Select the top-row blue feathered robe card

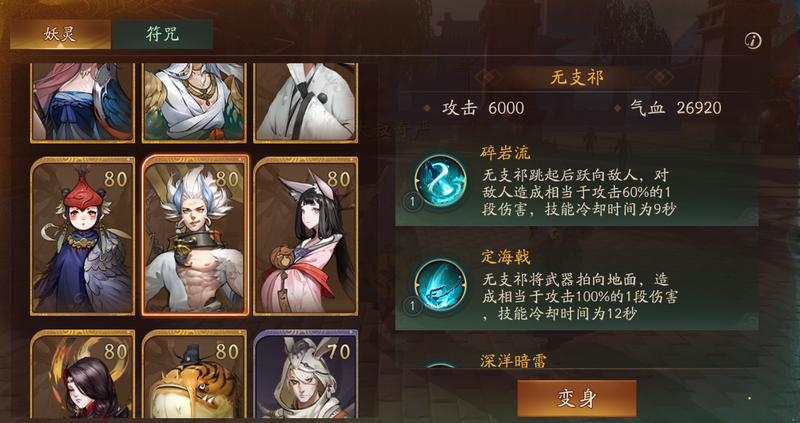83,103
